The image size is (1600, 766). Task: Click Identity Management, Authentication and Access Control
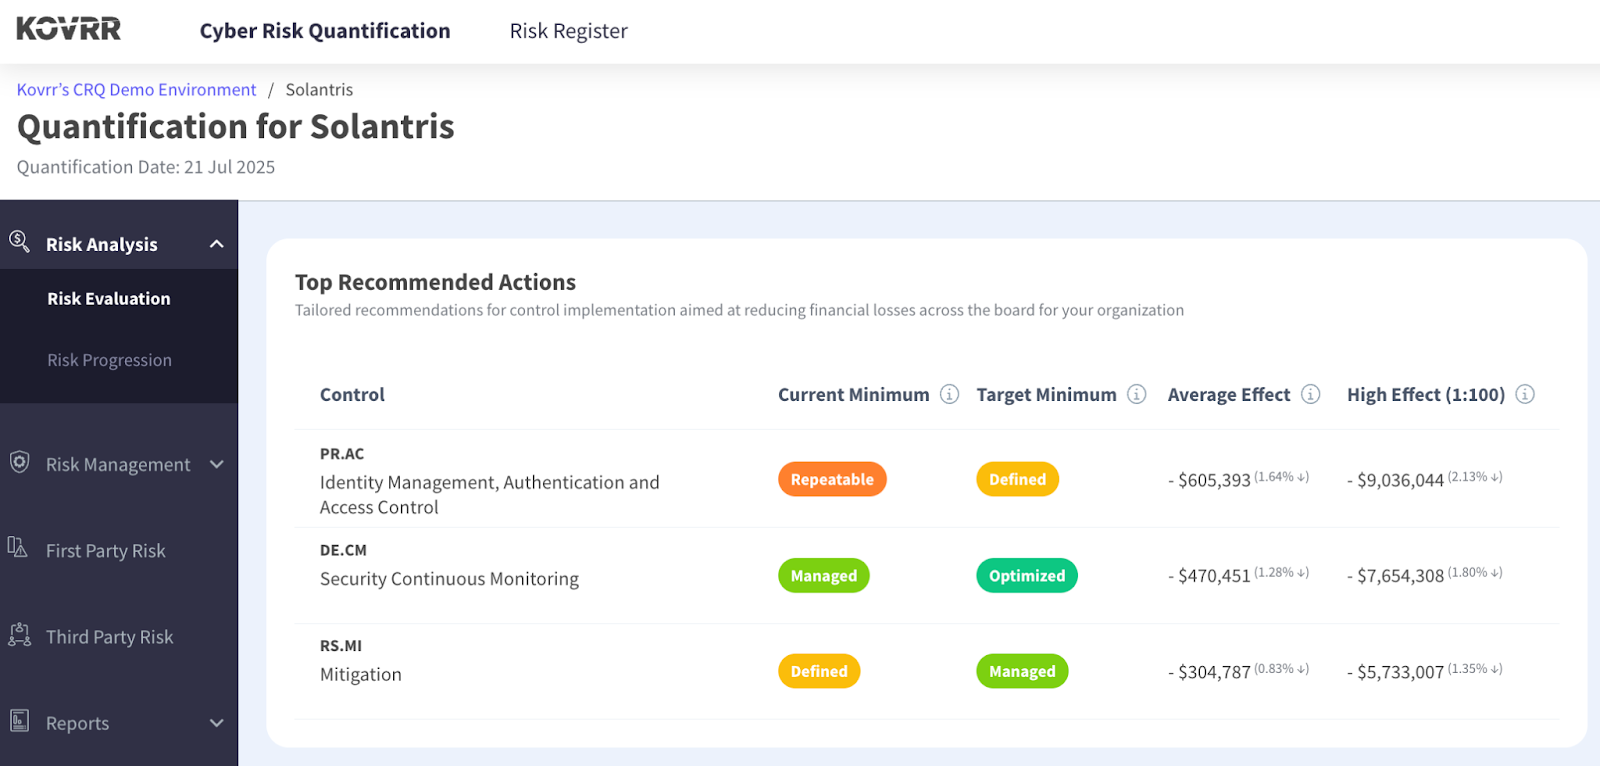coord(489,495)
